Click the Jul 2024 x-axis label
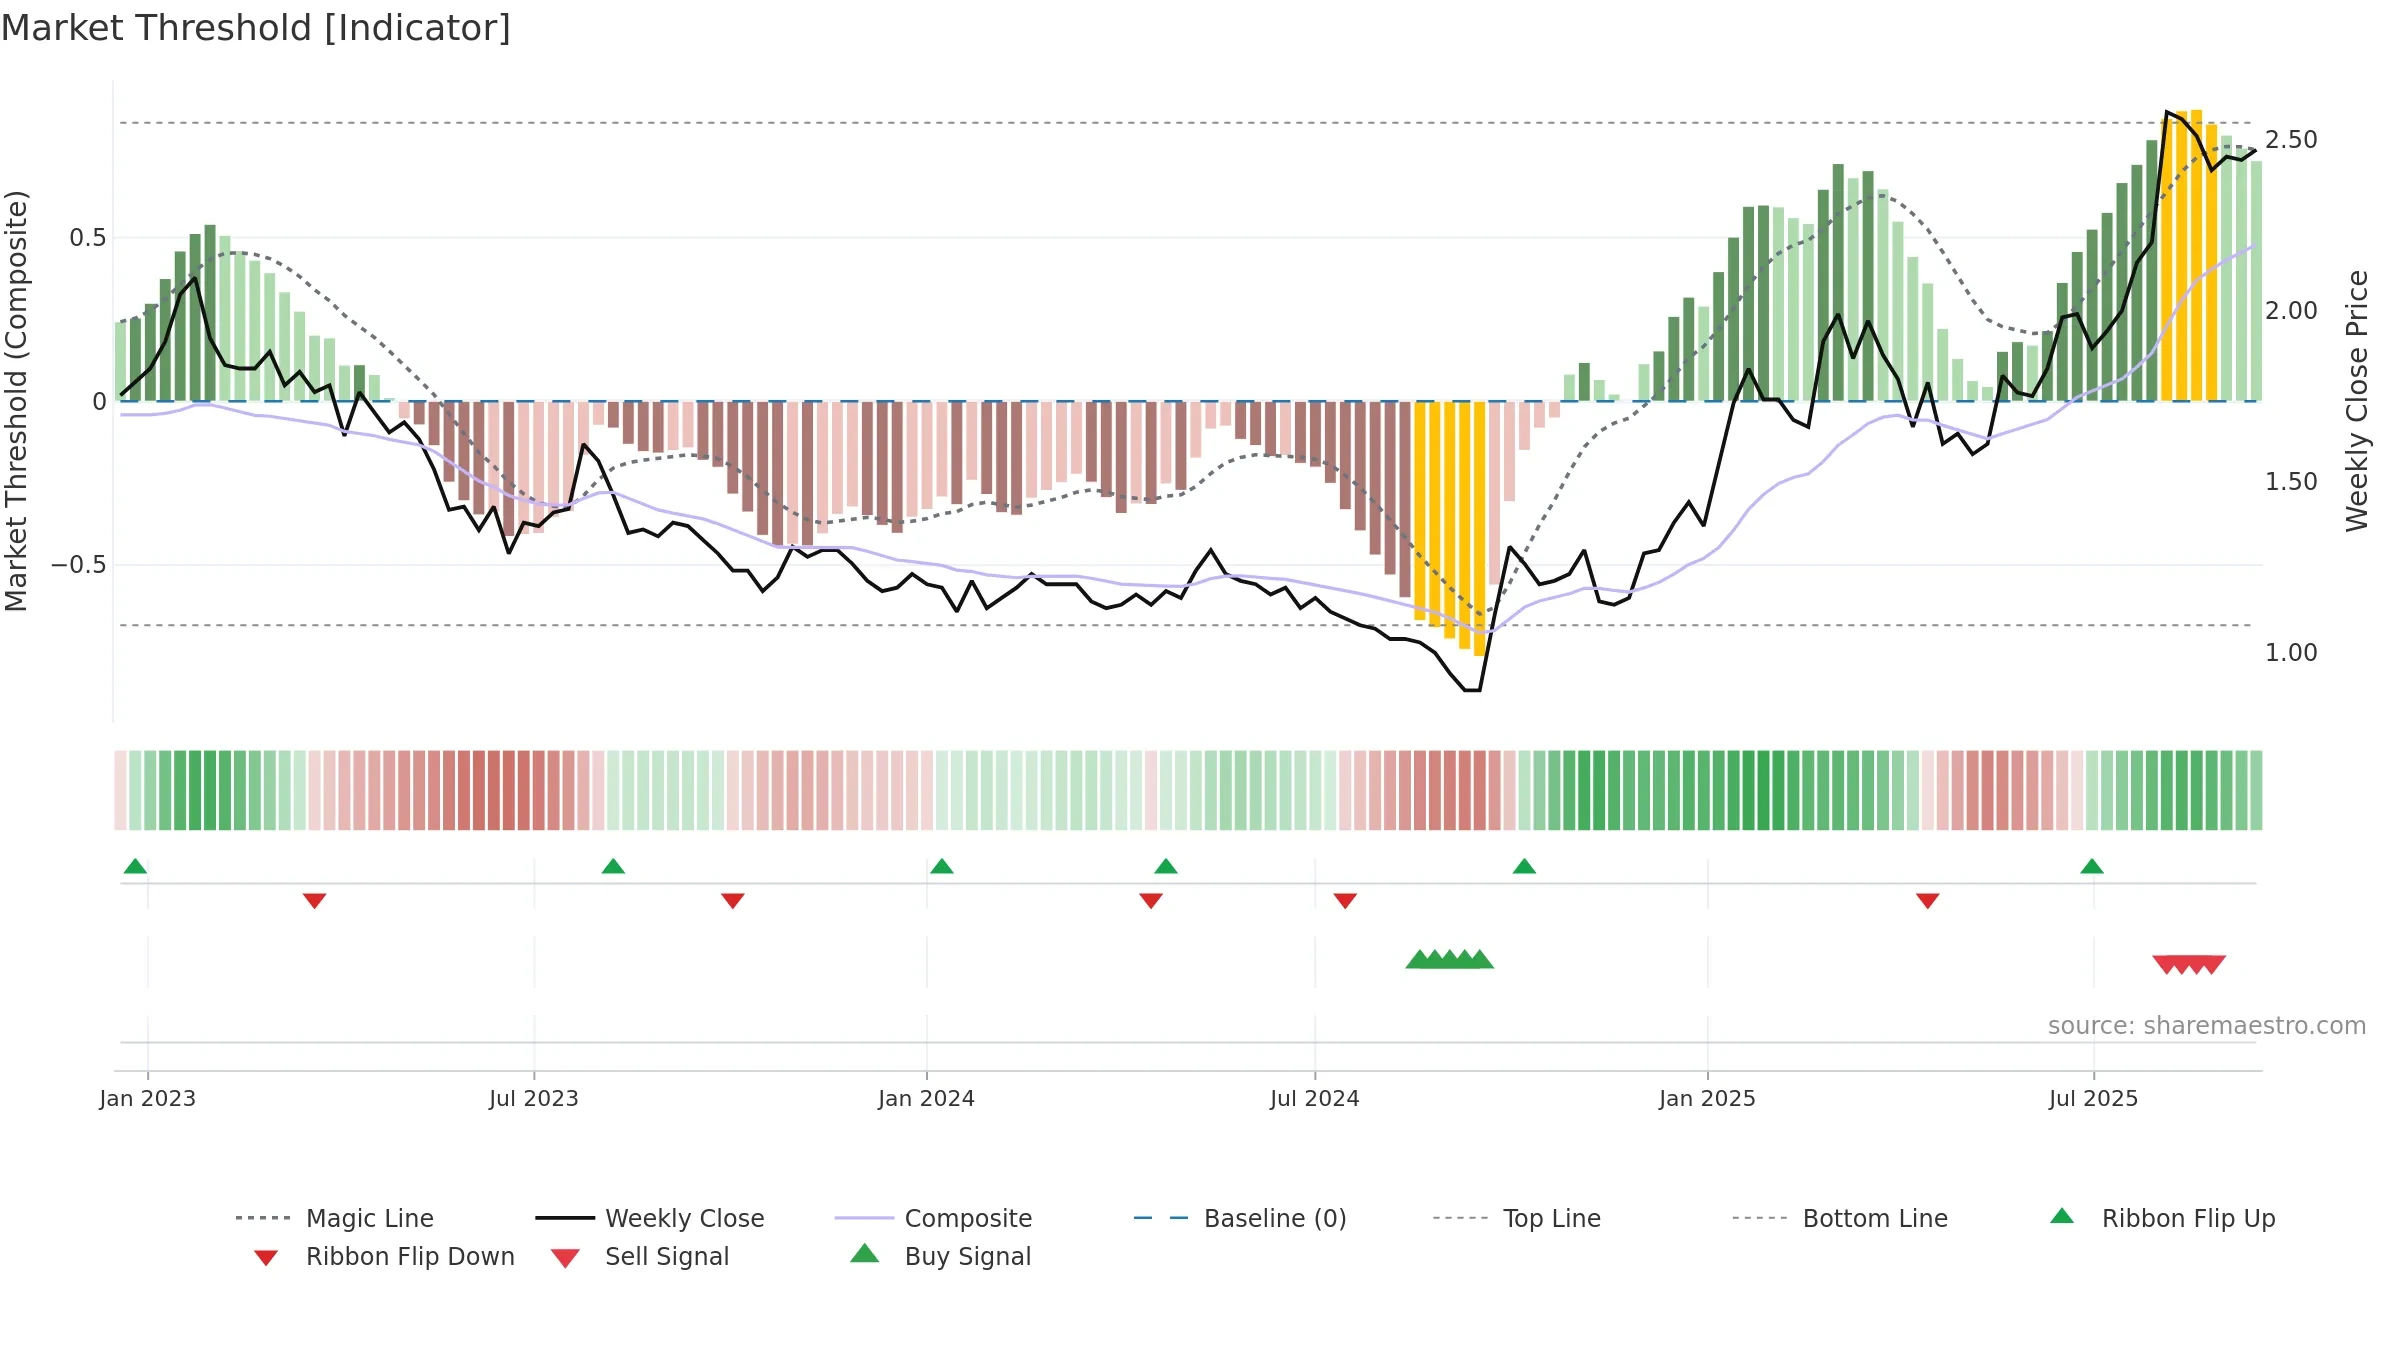This screenshot has height=1350, width=2400. [1315, 1098]
